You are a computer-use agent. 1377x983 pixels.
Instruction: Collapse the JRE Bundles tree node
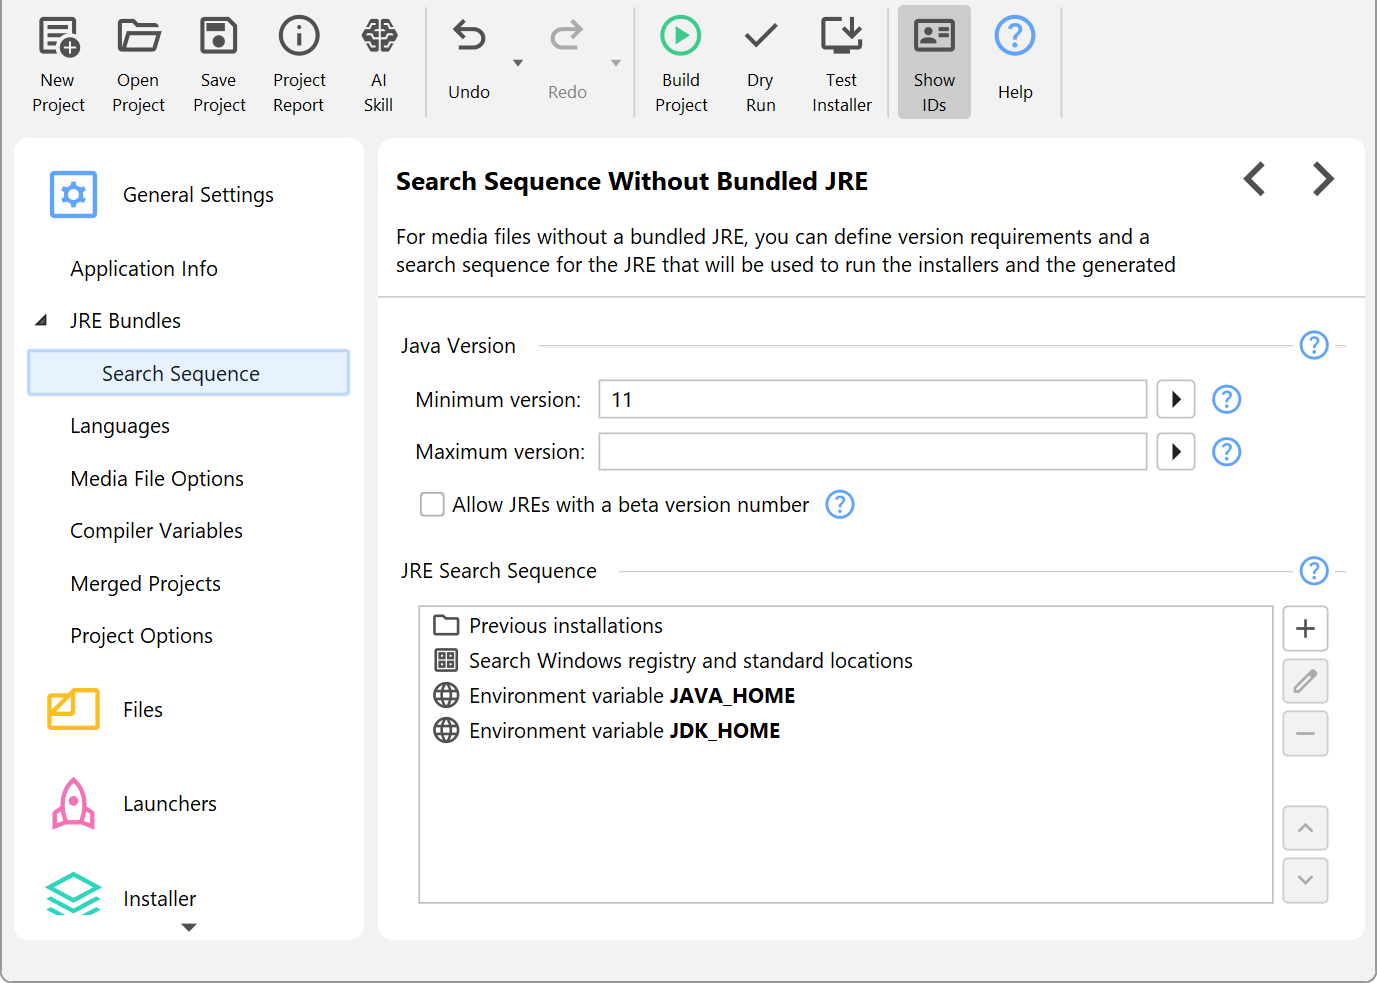(x=41, y=321)
